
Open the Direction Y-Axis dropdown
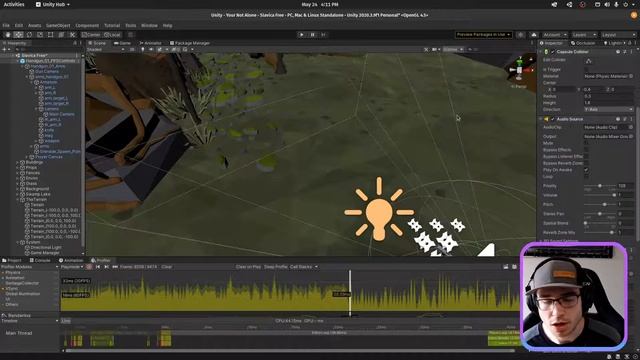(x=608, y=109)
